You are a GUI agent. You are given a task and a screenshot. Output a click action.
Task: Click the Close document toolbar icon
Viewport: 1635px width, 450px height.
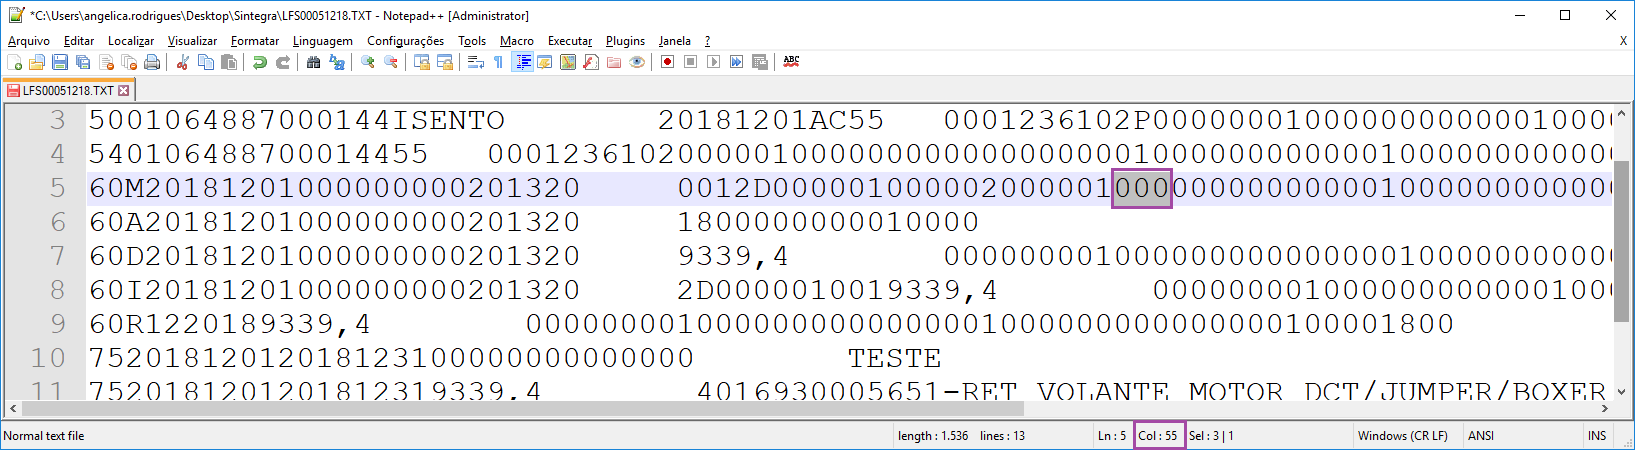pyautogui.click(x=106, y=62)
